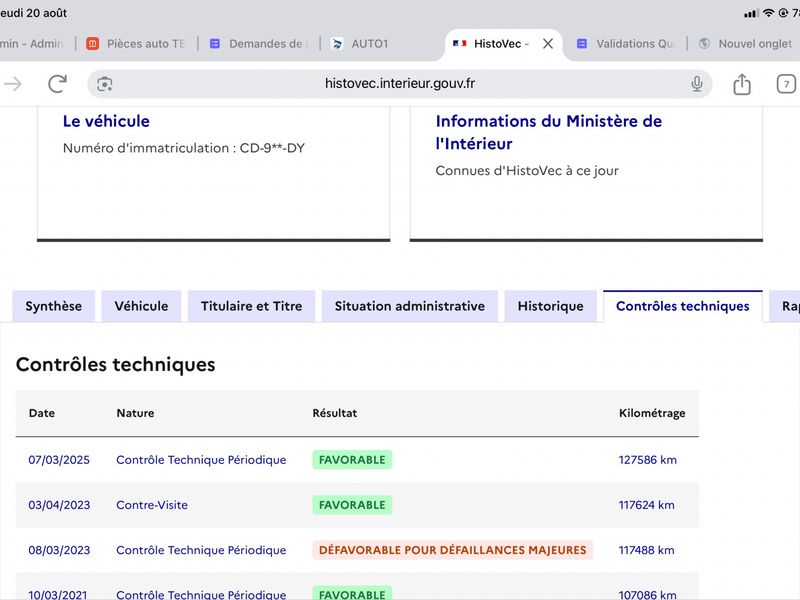Click the date 07/03/2025
Viewport: 800px width, 600px height.
coord(59,460)
